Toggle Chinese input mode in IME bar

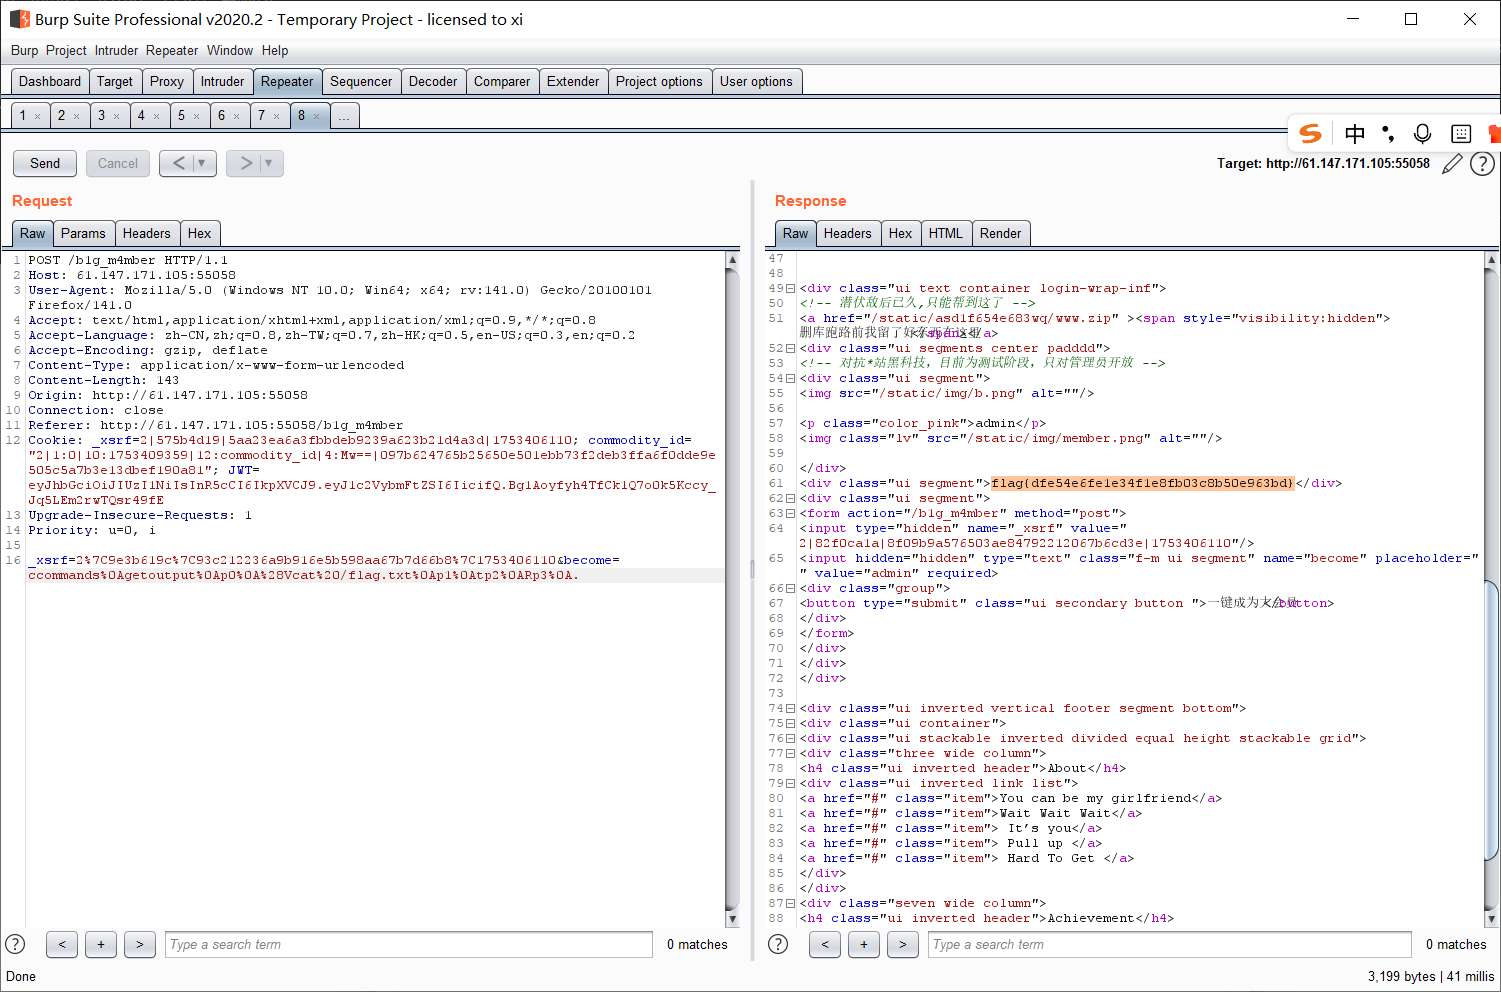[1355, 133]
